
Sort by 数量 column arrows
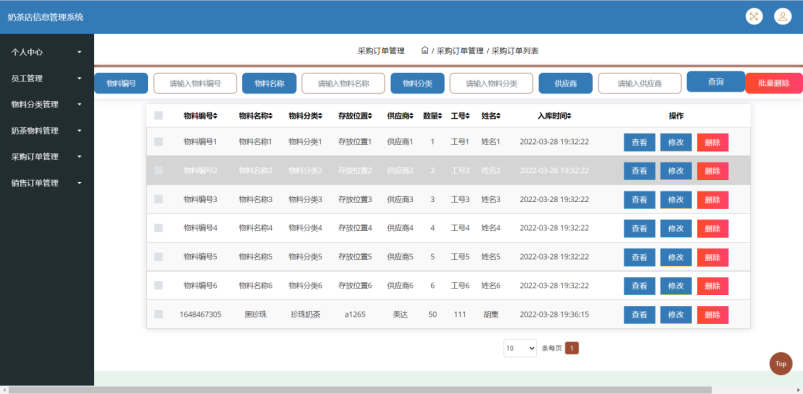coord(441,116)
